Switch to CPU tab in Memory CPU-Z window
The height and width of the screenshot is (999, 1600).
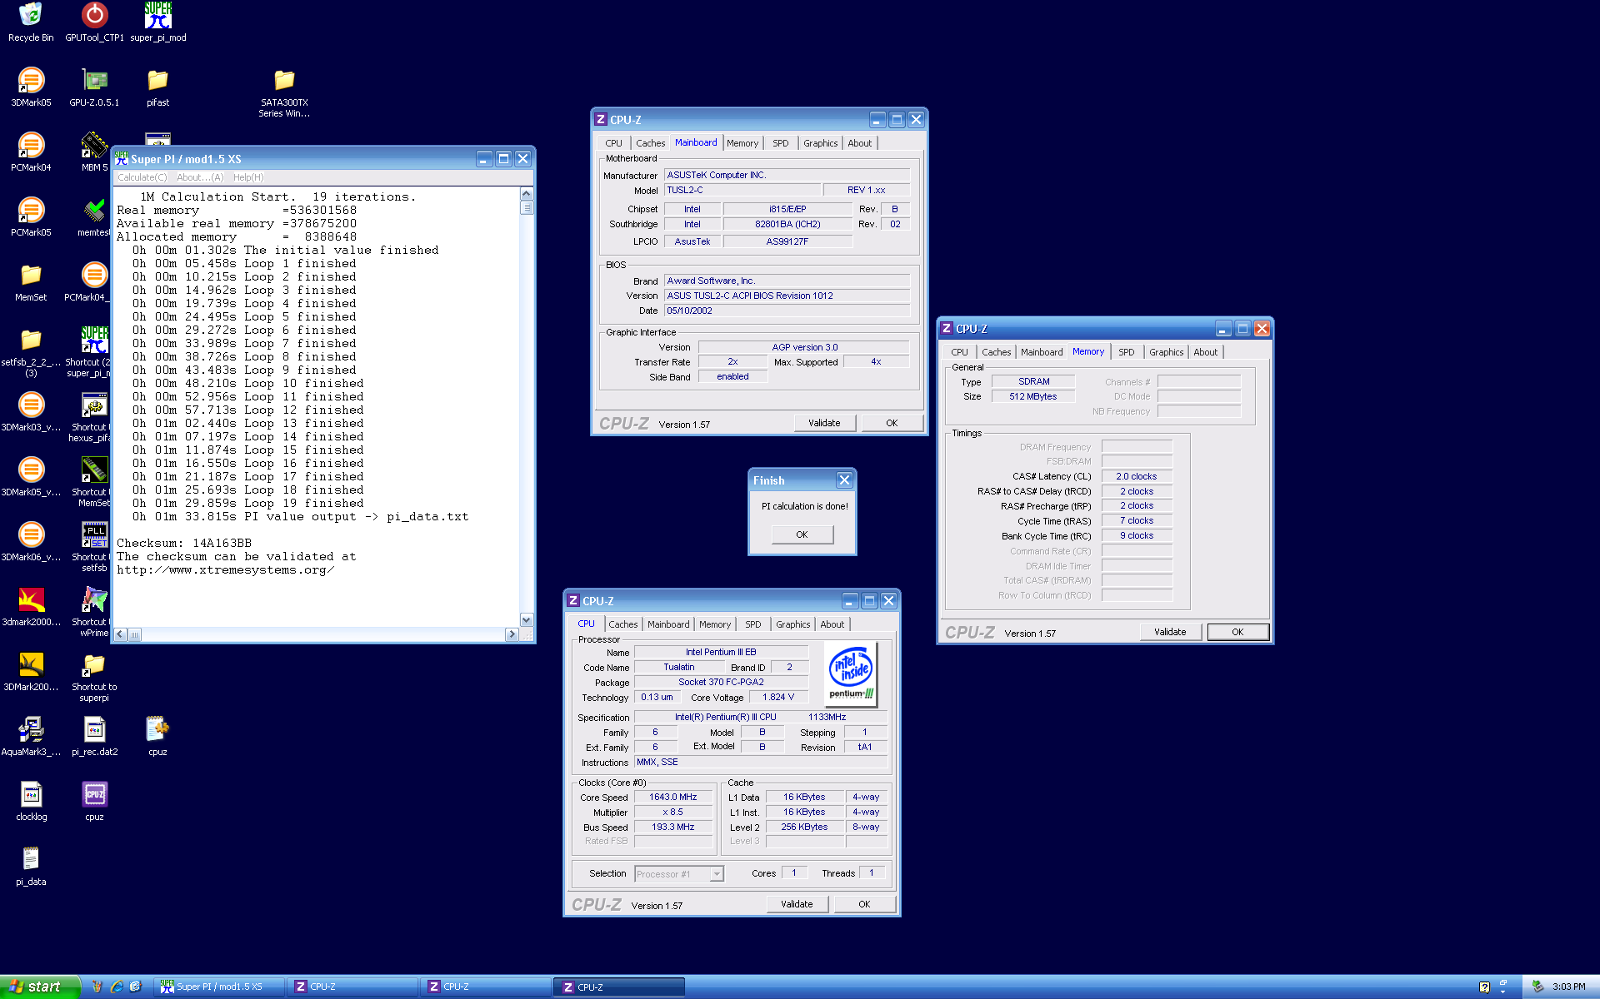click(x=960, y=352)
